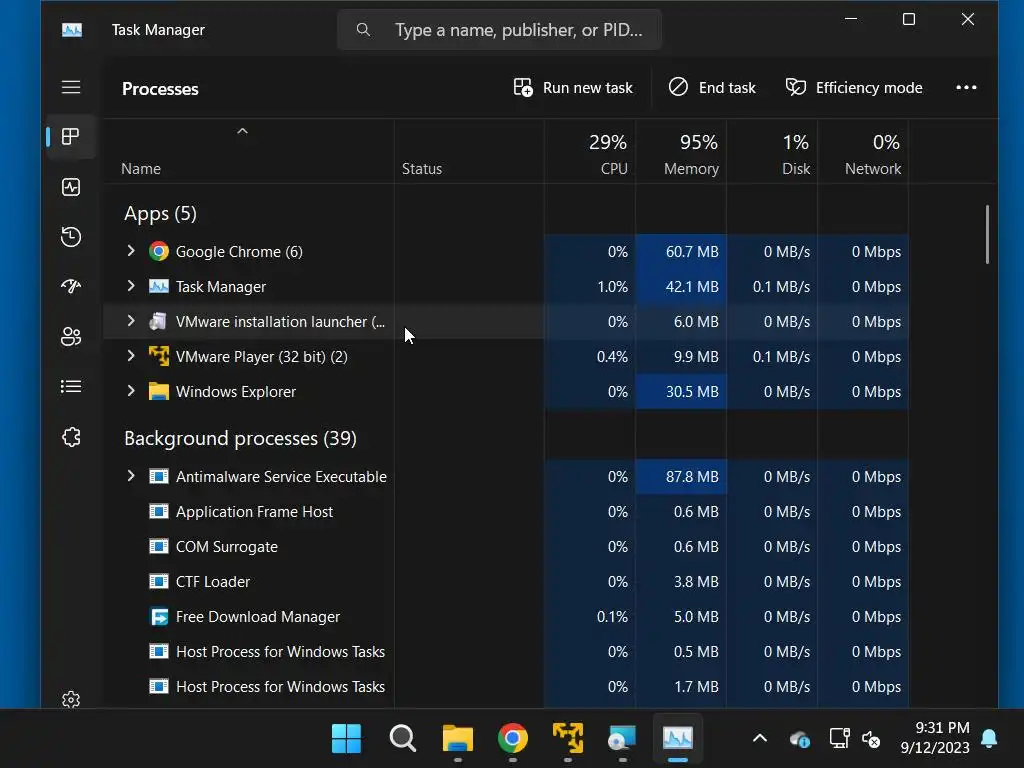The width and height of the screenshot is (1024, 768).
Task: Click the Task Manager process row icon
Action: pos(159,287)
